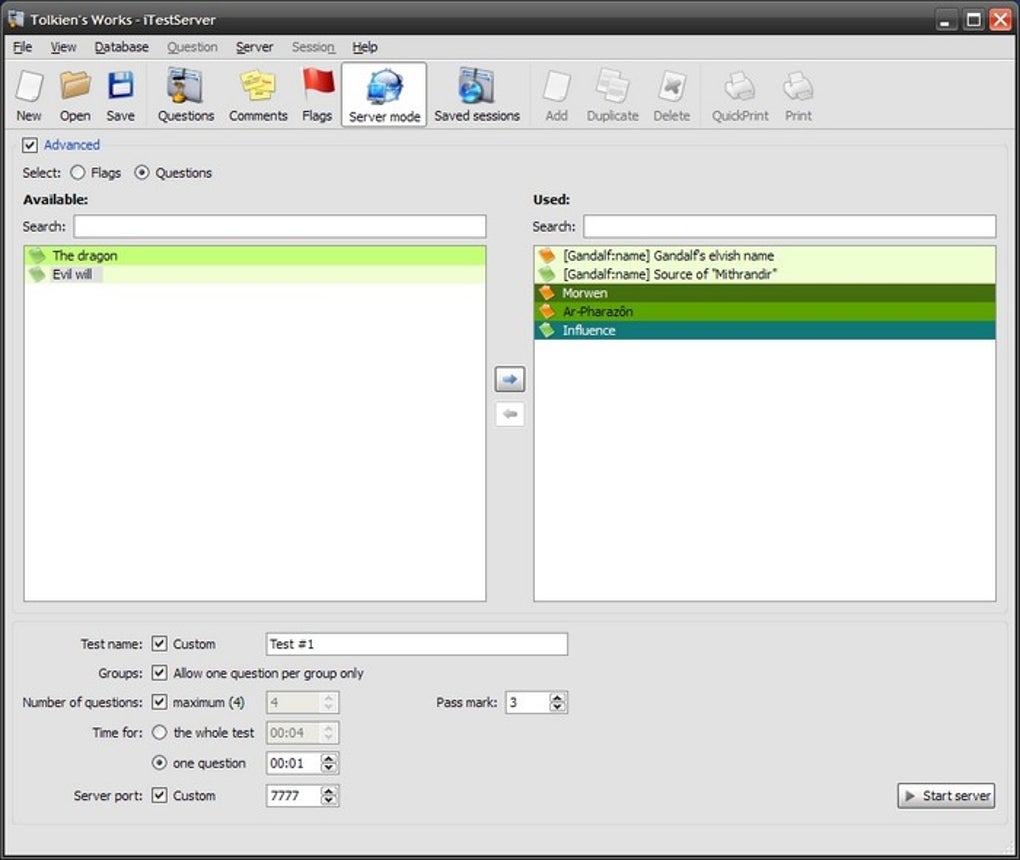Click the left arrow remove button

(510, 414)
